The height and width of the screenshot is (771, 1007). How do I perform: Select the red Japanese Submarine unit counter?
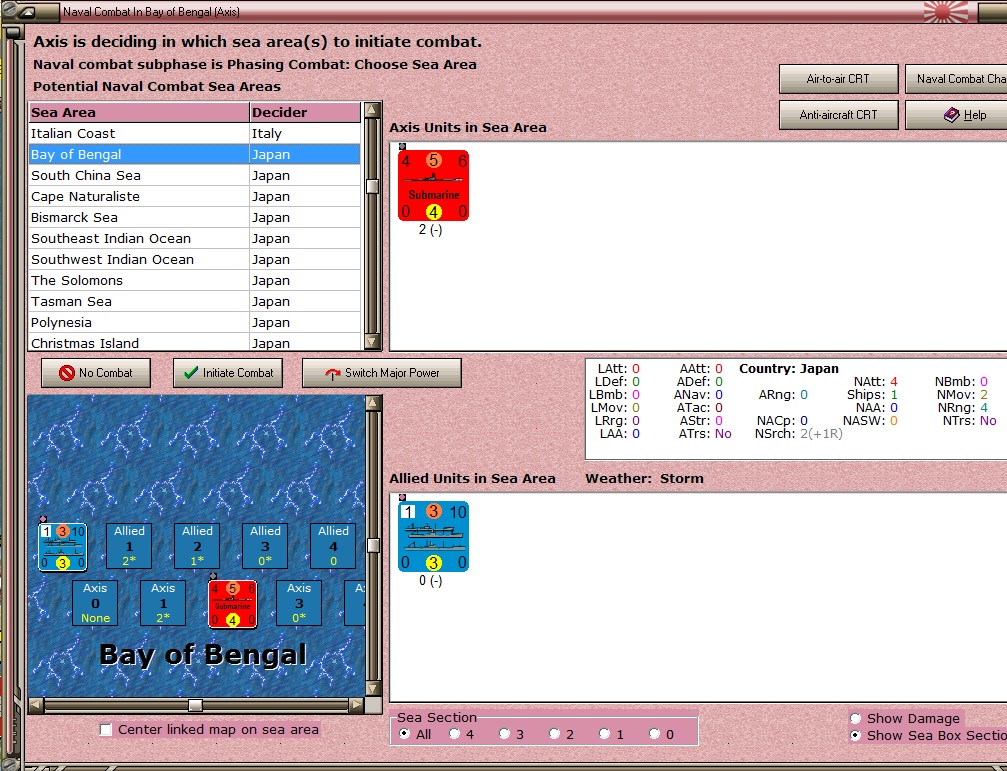433,186
